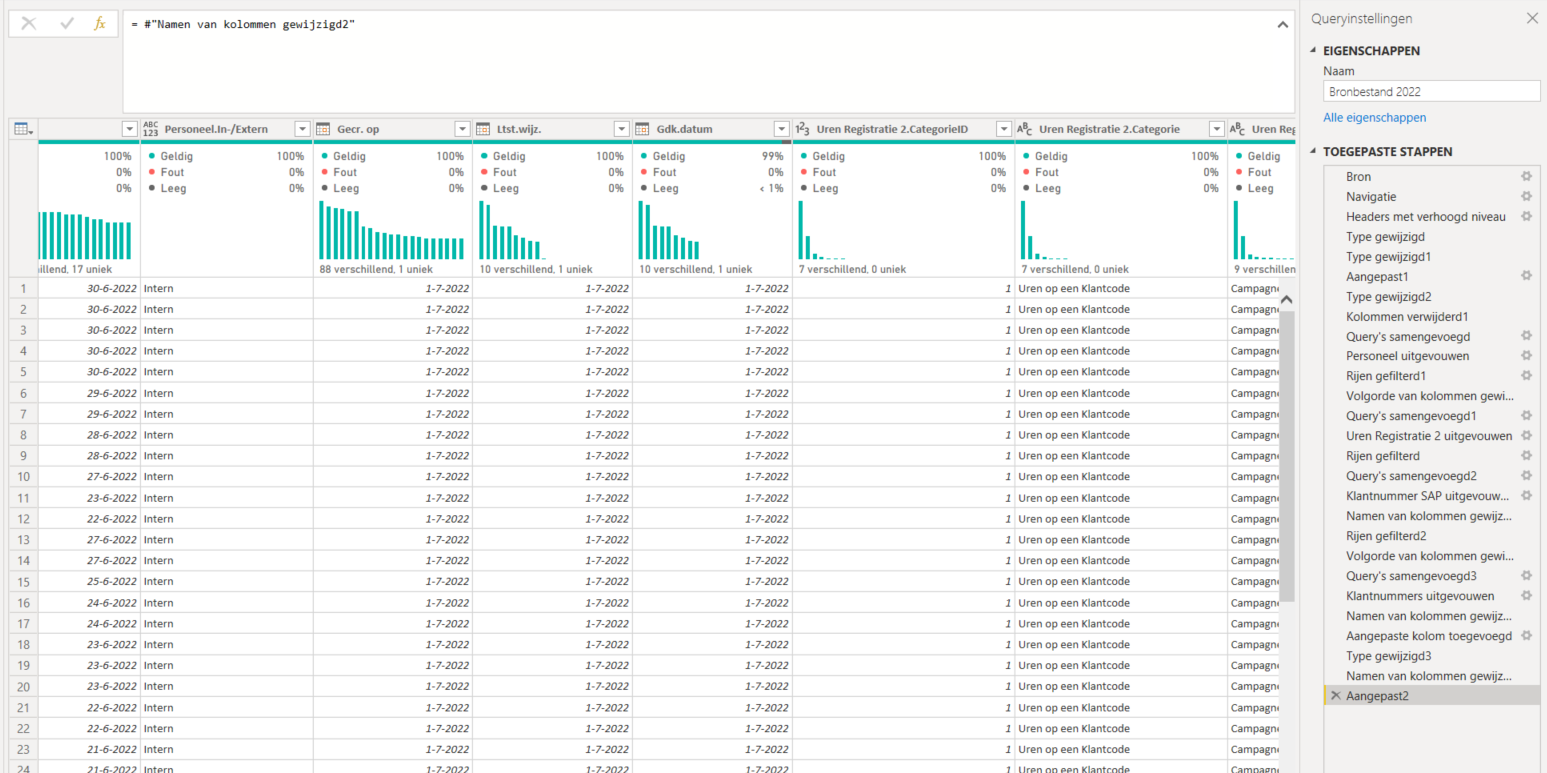
Task: Select the Type gewijzigd3 applied step
Action: [x=1432, y=656]
